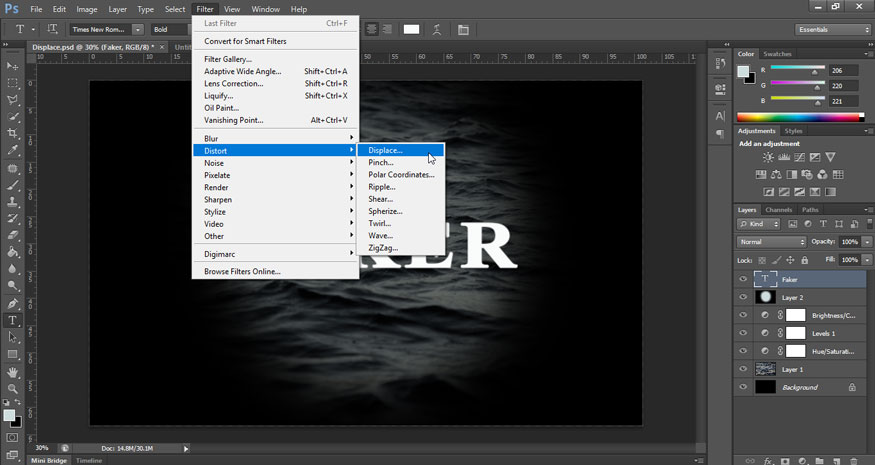The height and width of the screenshot is (465, 875).
Task: Select the Rectangular Marquee tool
Action: 12,83
